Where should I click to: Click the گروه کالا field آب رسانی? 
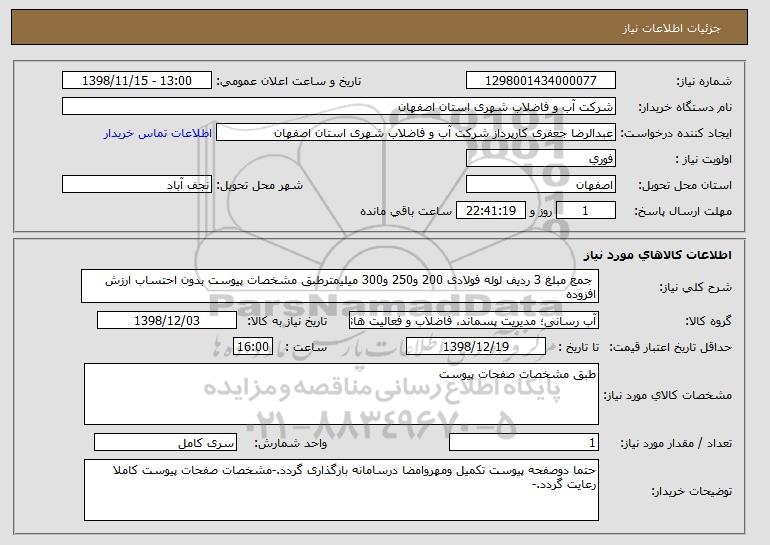click(474, 321)
